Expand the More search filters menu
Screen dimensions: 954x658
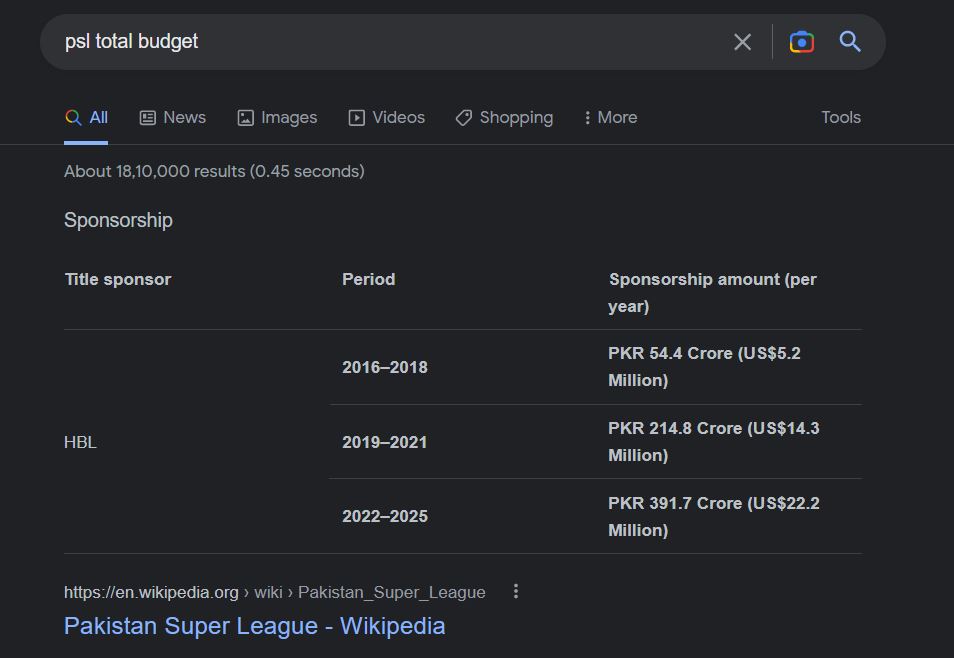coord(610,117)
